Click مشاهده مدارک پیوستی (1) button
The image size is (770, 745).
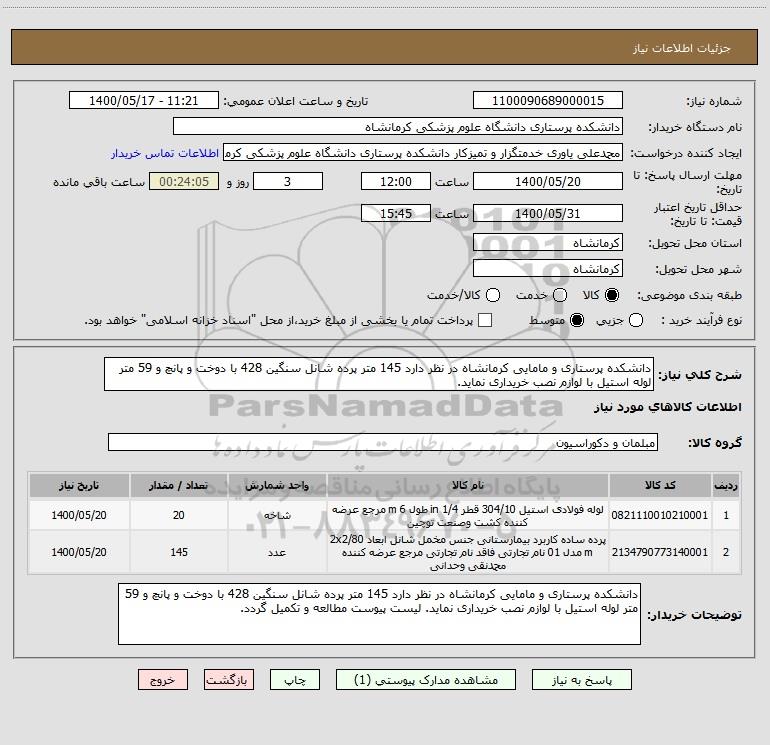tap(426, 680)
